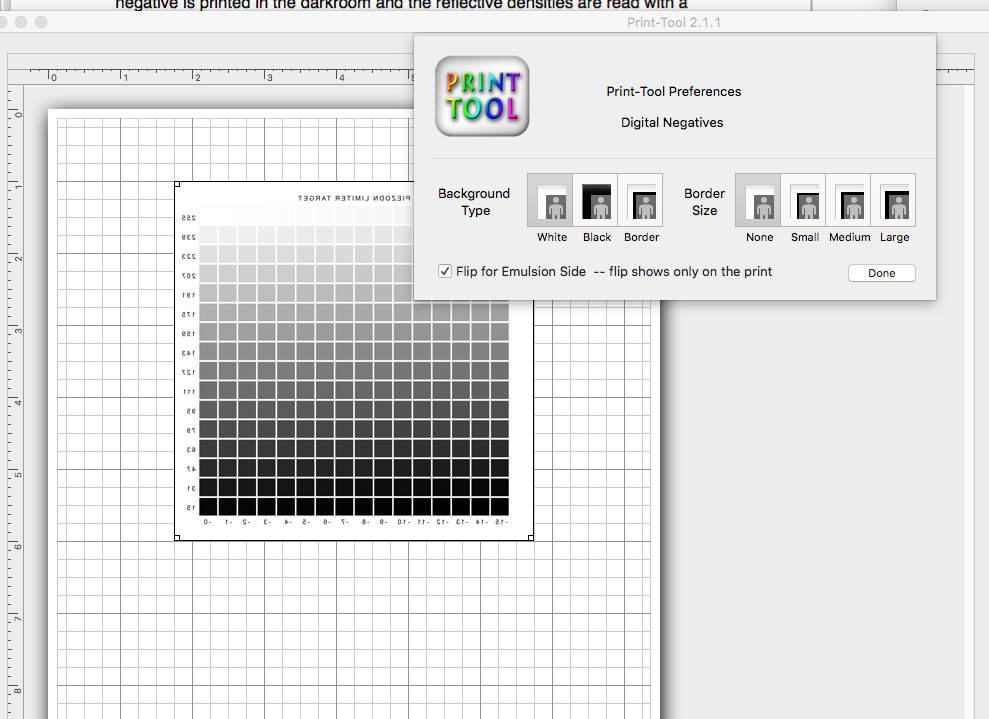This screenshot has height=719, width=989.
Task: Click the image's bottom-right corner handle
Action: click(x=530, y=538)
